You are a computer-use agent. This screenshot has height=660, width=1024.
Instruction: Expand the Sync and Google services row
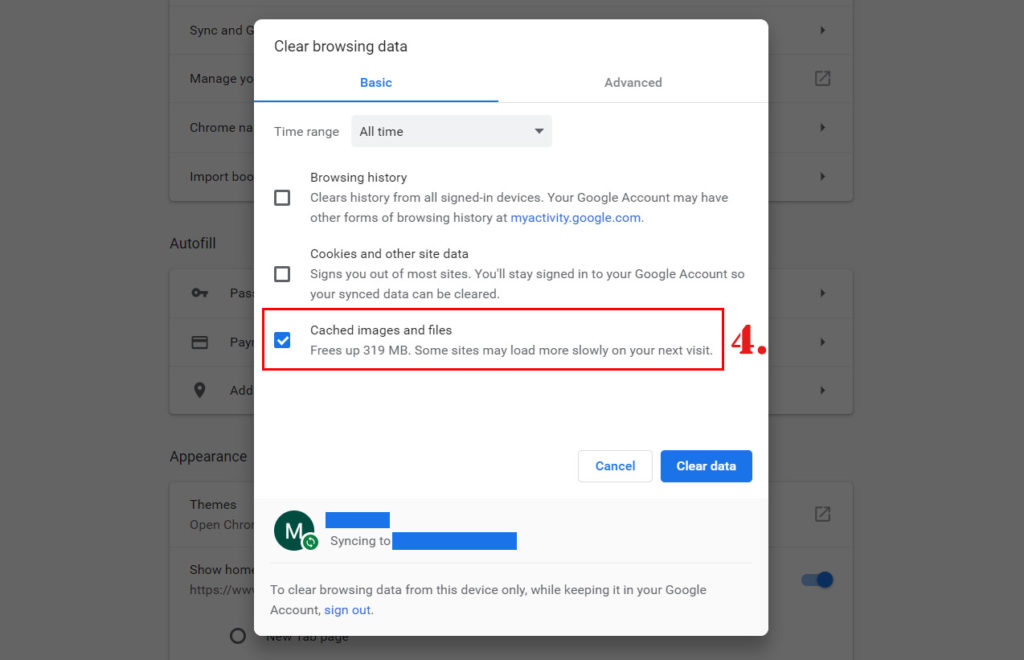822,29
